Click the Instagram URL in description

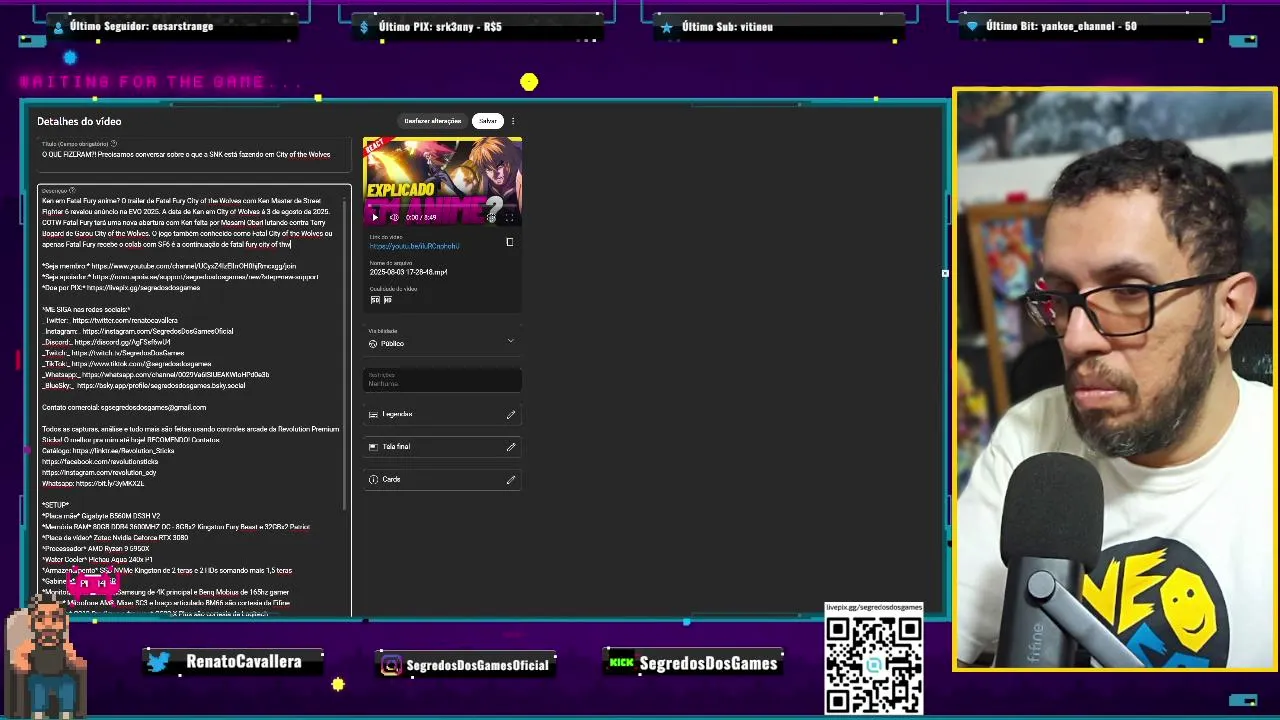tap(157, 332)
